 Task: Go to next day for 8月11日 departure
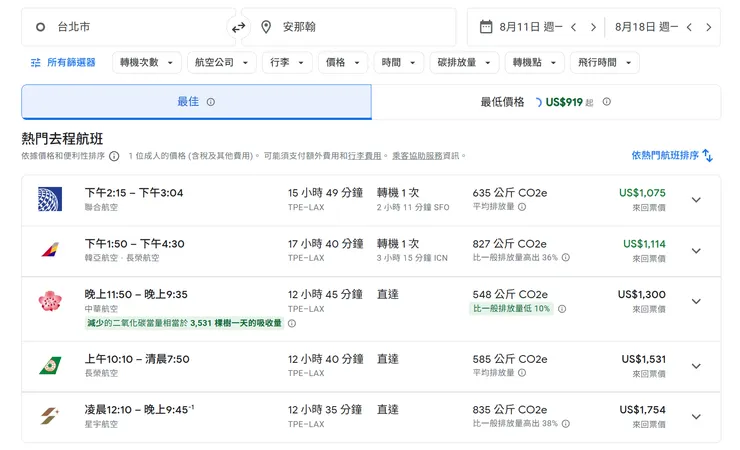593,27
